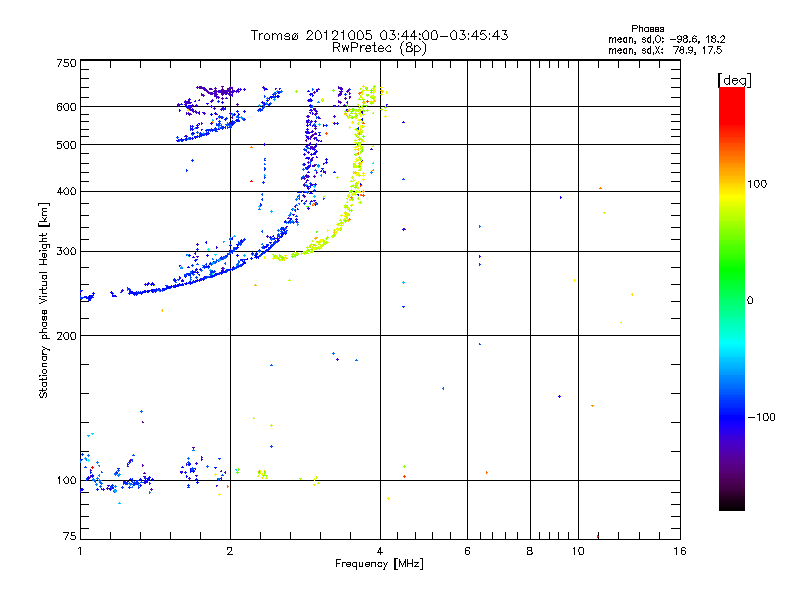Click the x-axis label '16'
800x600 pixels.
click(x=680, y=551)
